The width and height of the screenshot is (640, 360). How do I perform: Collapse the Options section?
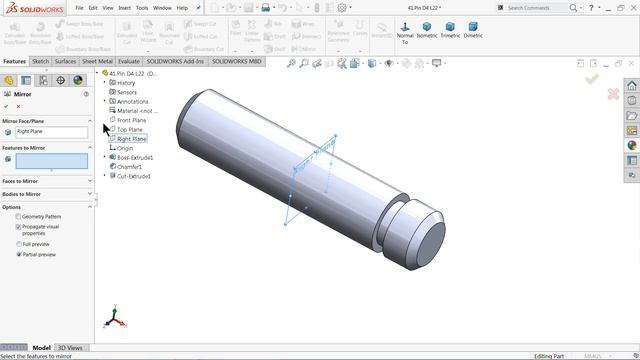point(90,207)
